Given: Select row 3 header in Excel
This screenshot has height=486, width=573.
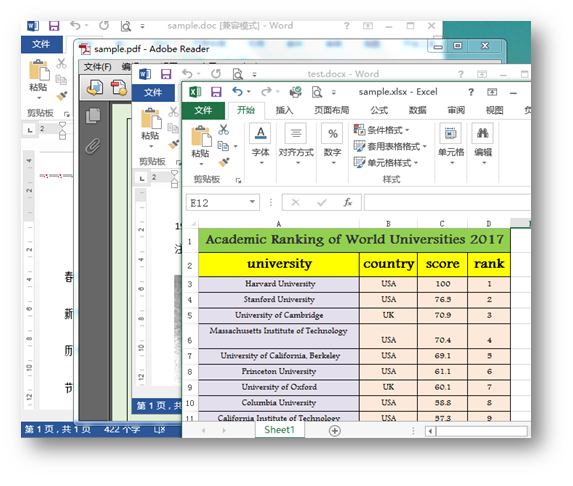Looking at the screenshot, I should [190, 284].
